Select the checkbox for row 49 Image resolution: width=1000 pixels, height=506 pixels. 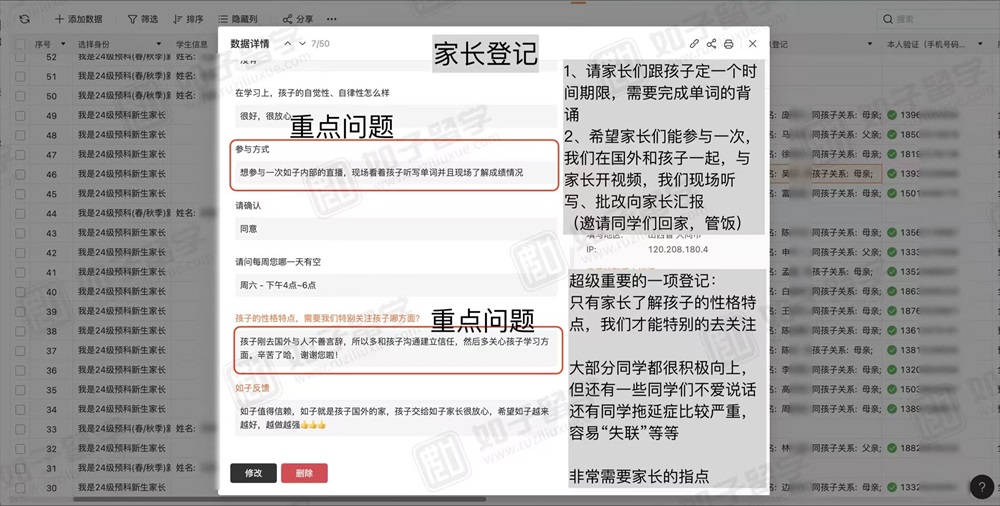pos(20,115)
